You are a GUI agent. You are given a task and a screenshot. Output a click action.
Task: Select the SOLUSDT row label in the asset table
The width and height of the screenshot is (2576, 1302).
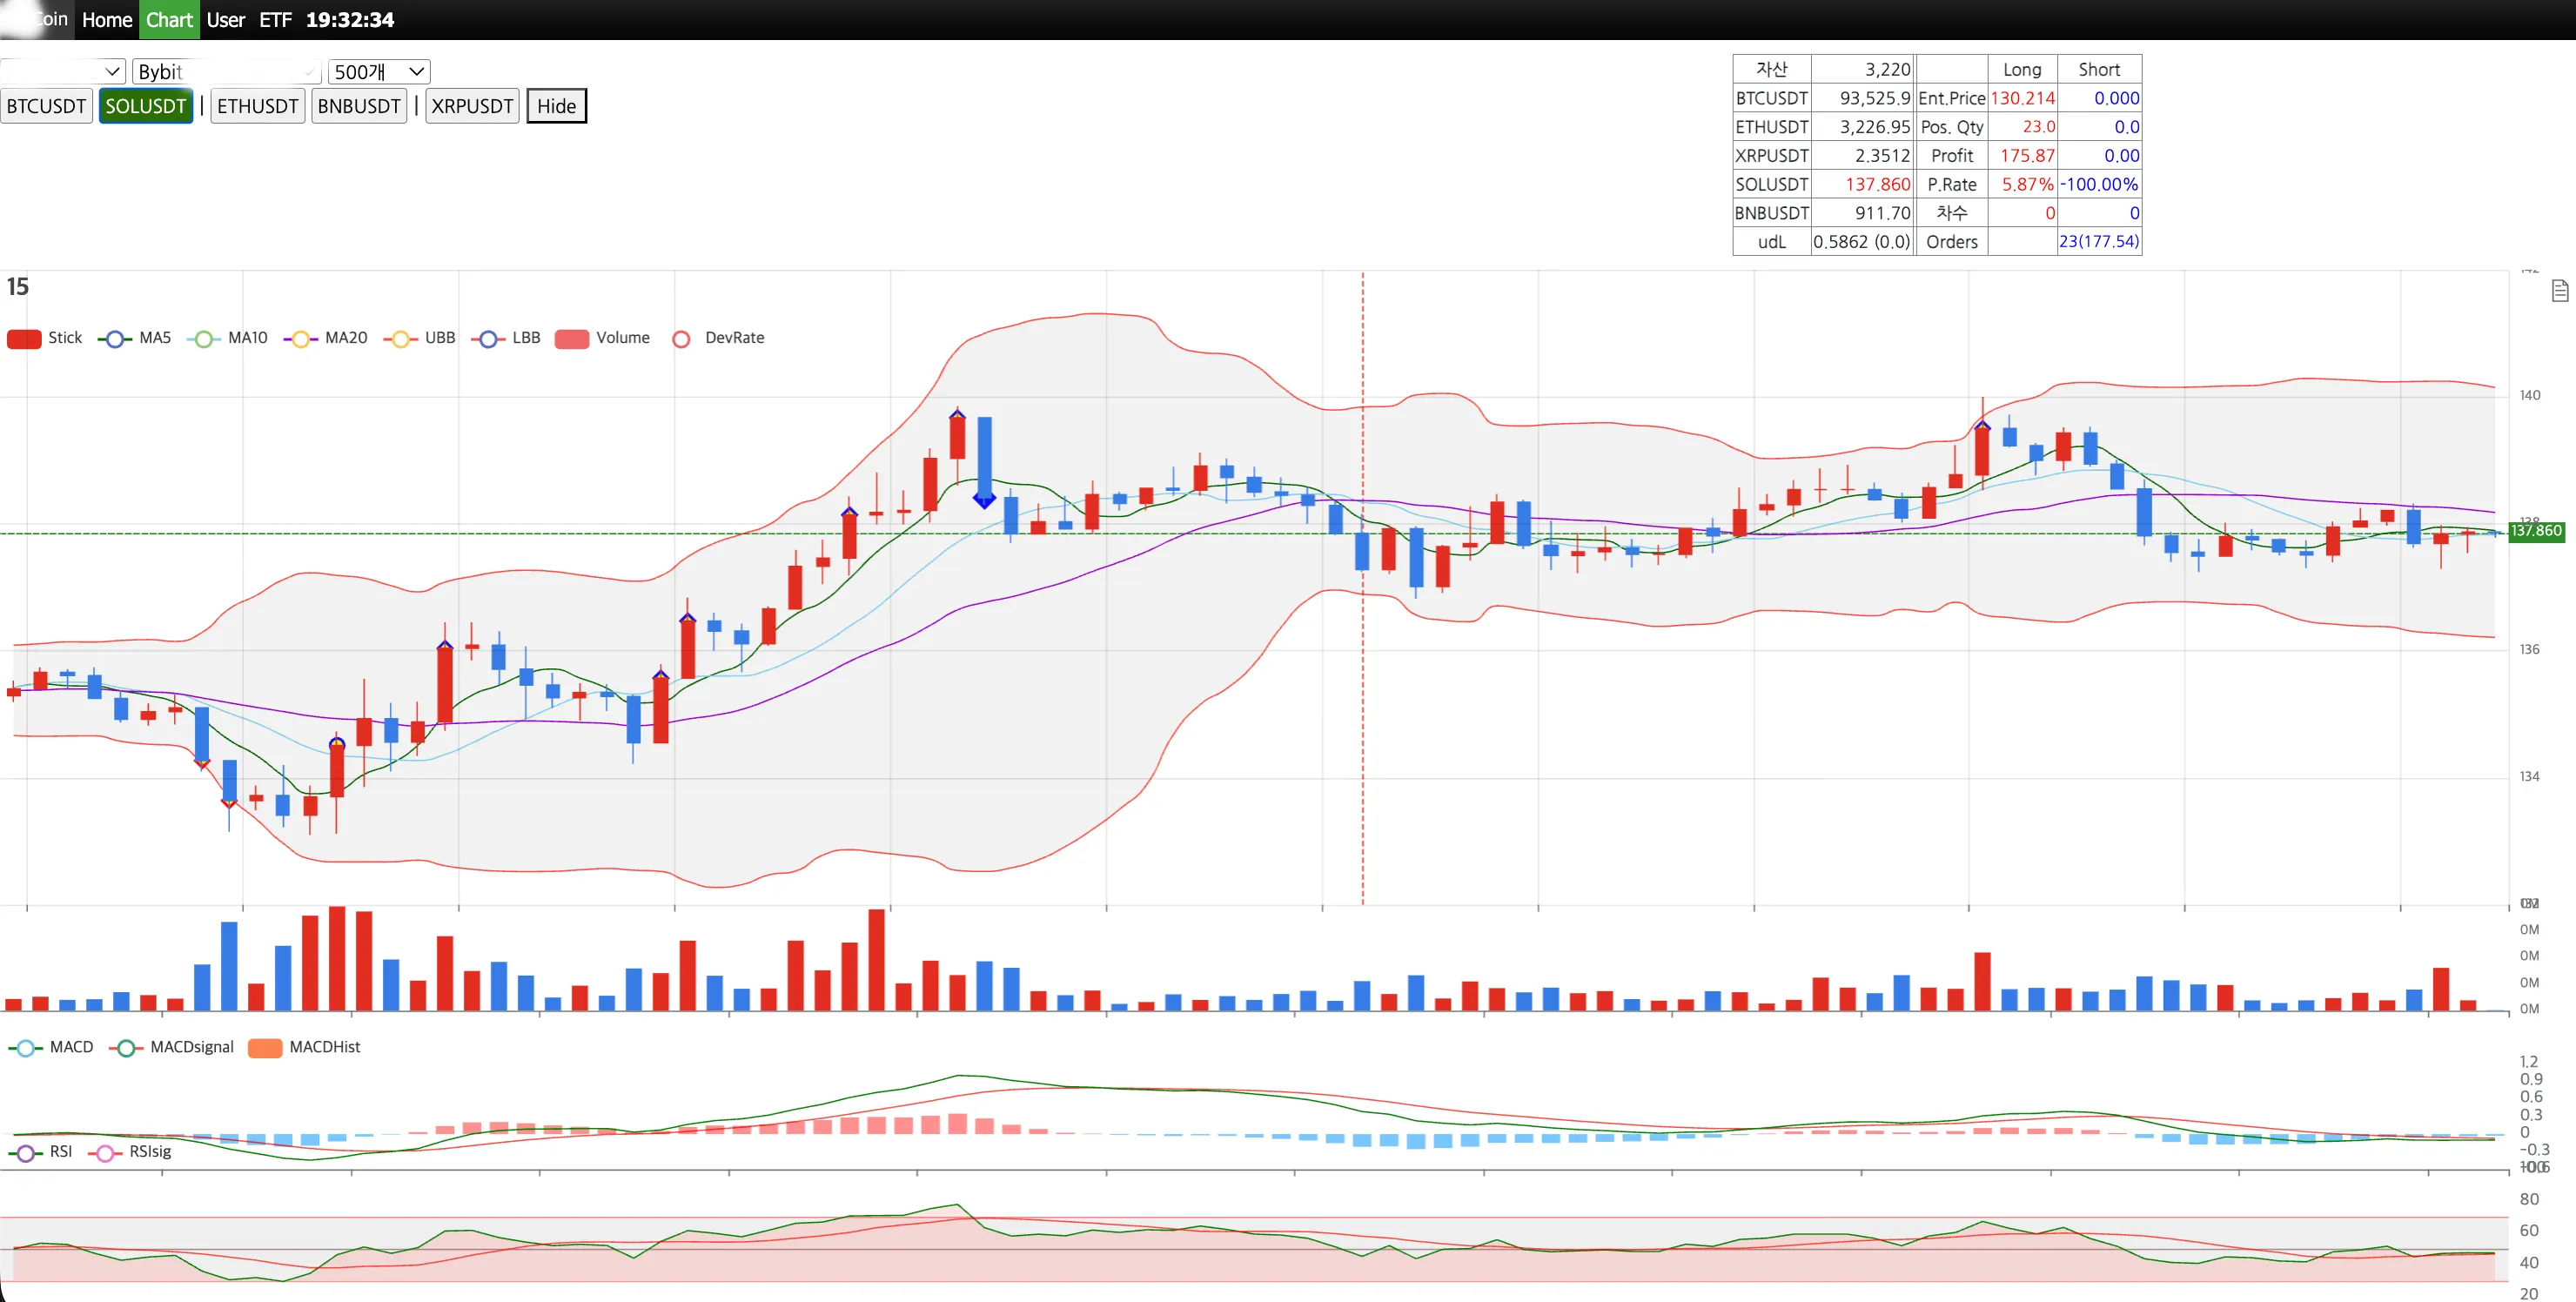(x=1772, y=184)
